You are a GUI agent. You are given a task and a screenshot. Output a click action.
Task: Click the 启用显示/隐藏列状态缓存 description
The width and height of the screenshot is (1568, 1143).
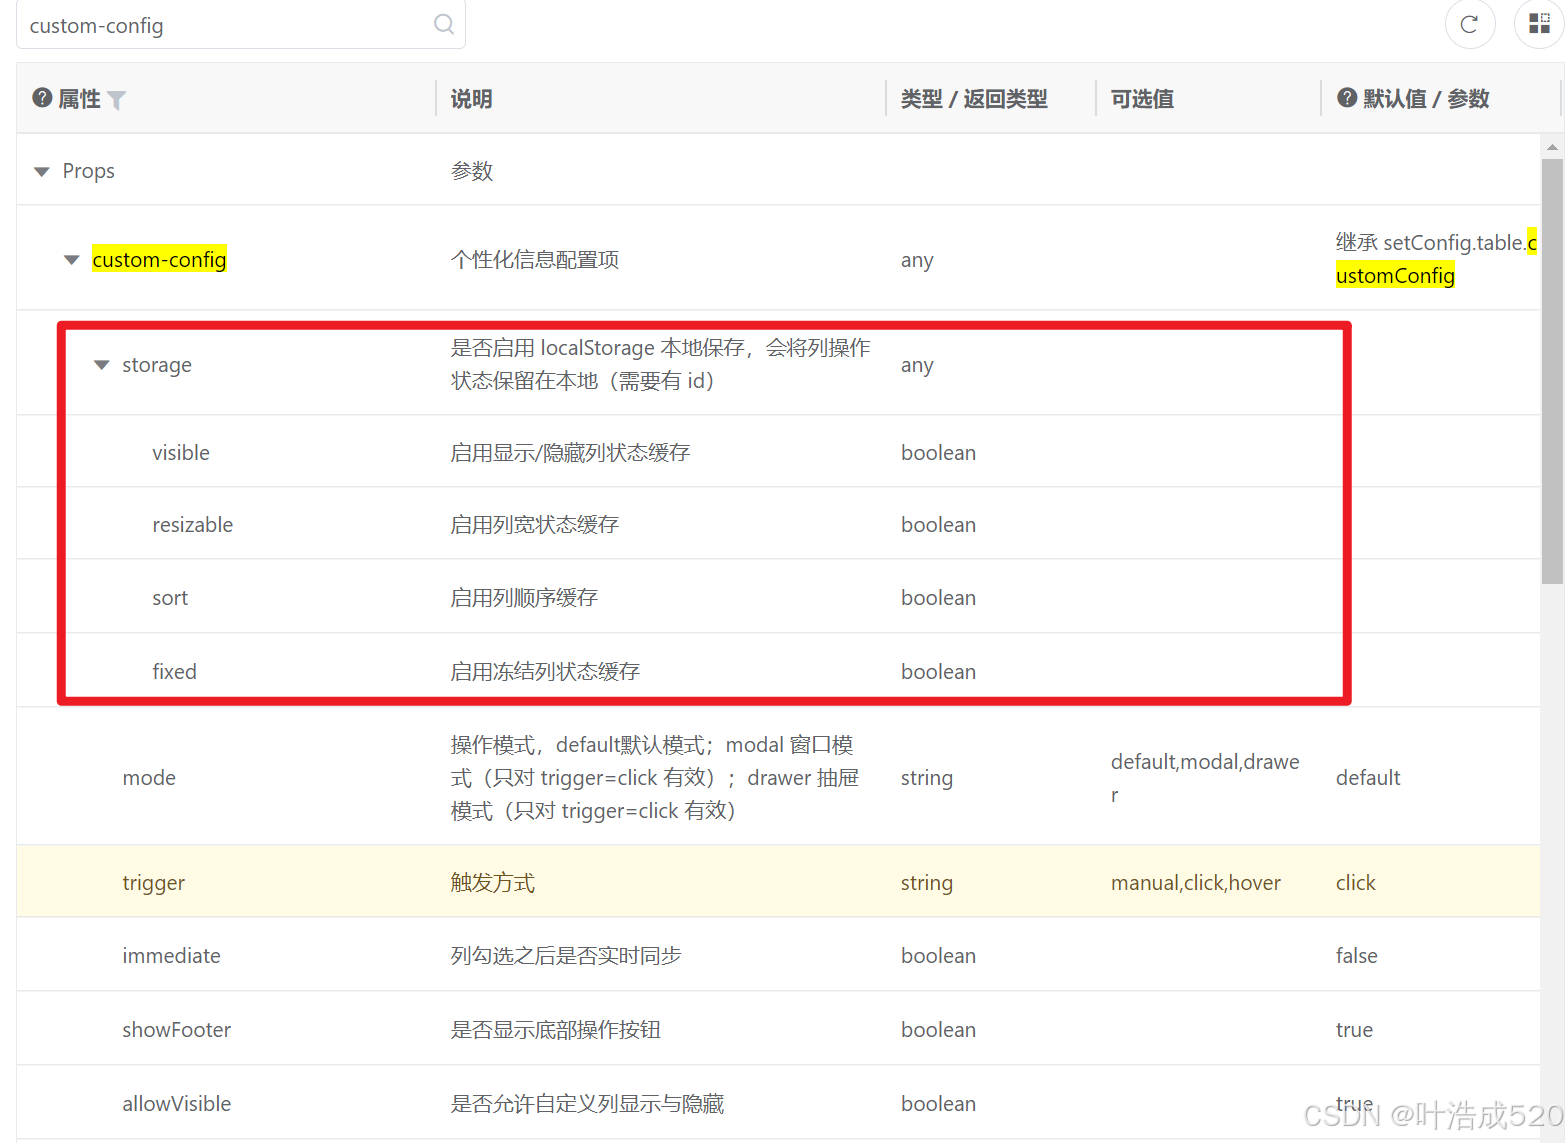tap(570, 453)
